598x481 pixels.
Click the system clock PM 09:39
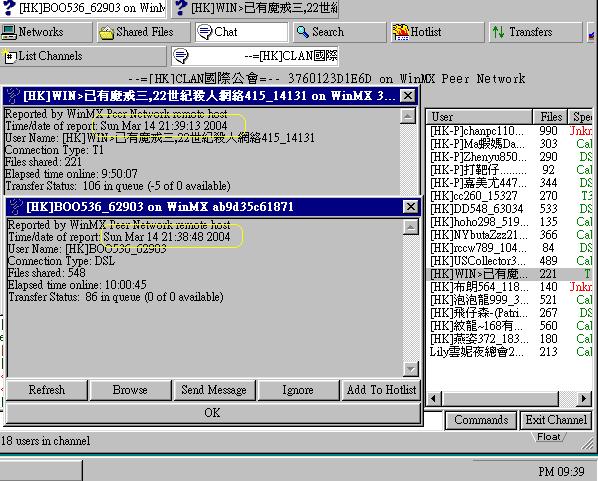point(561,472)
